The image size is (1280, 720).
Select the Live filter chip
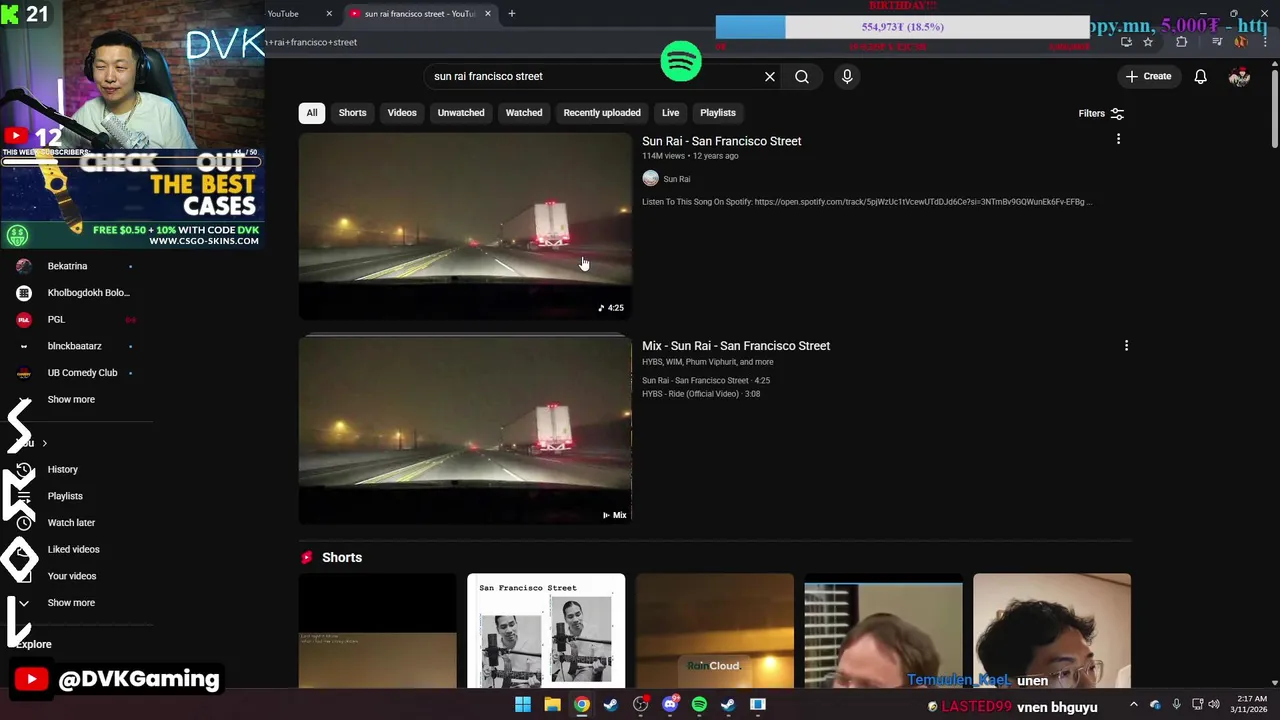670,113
